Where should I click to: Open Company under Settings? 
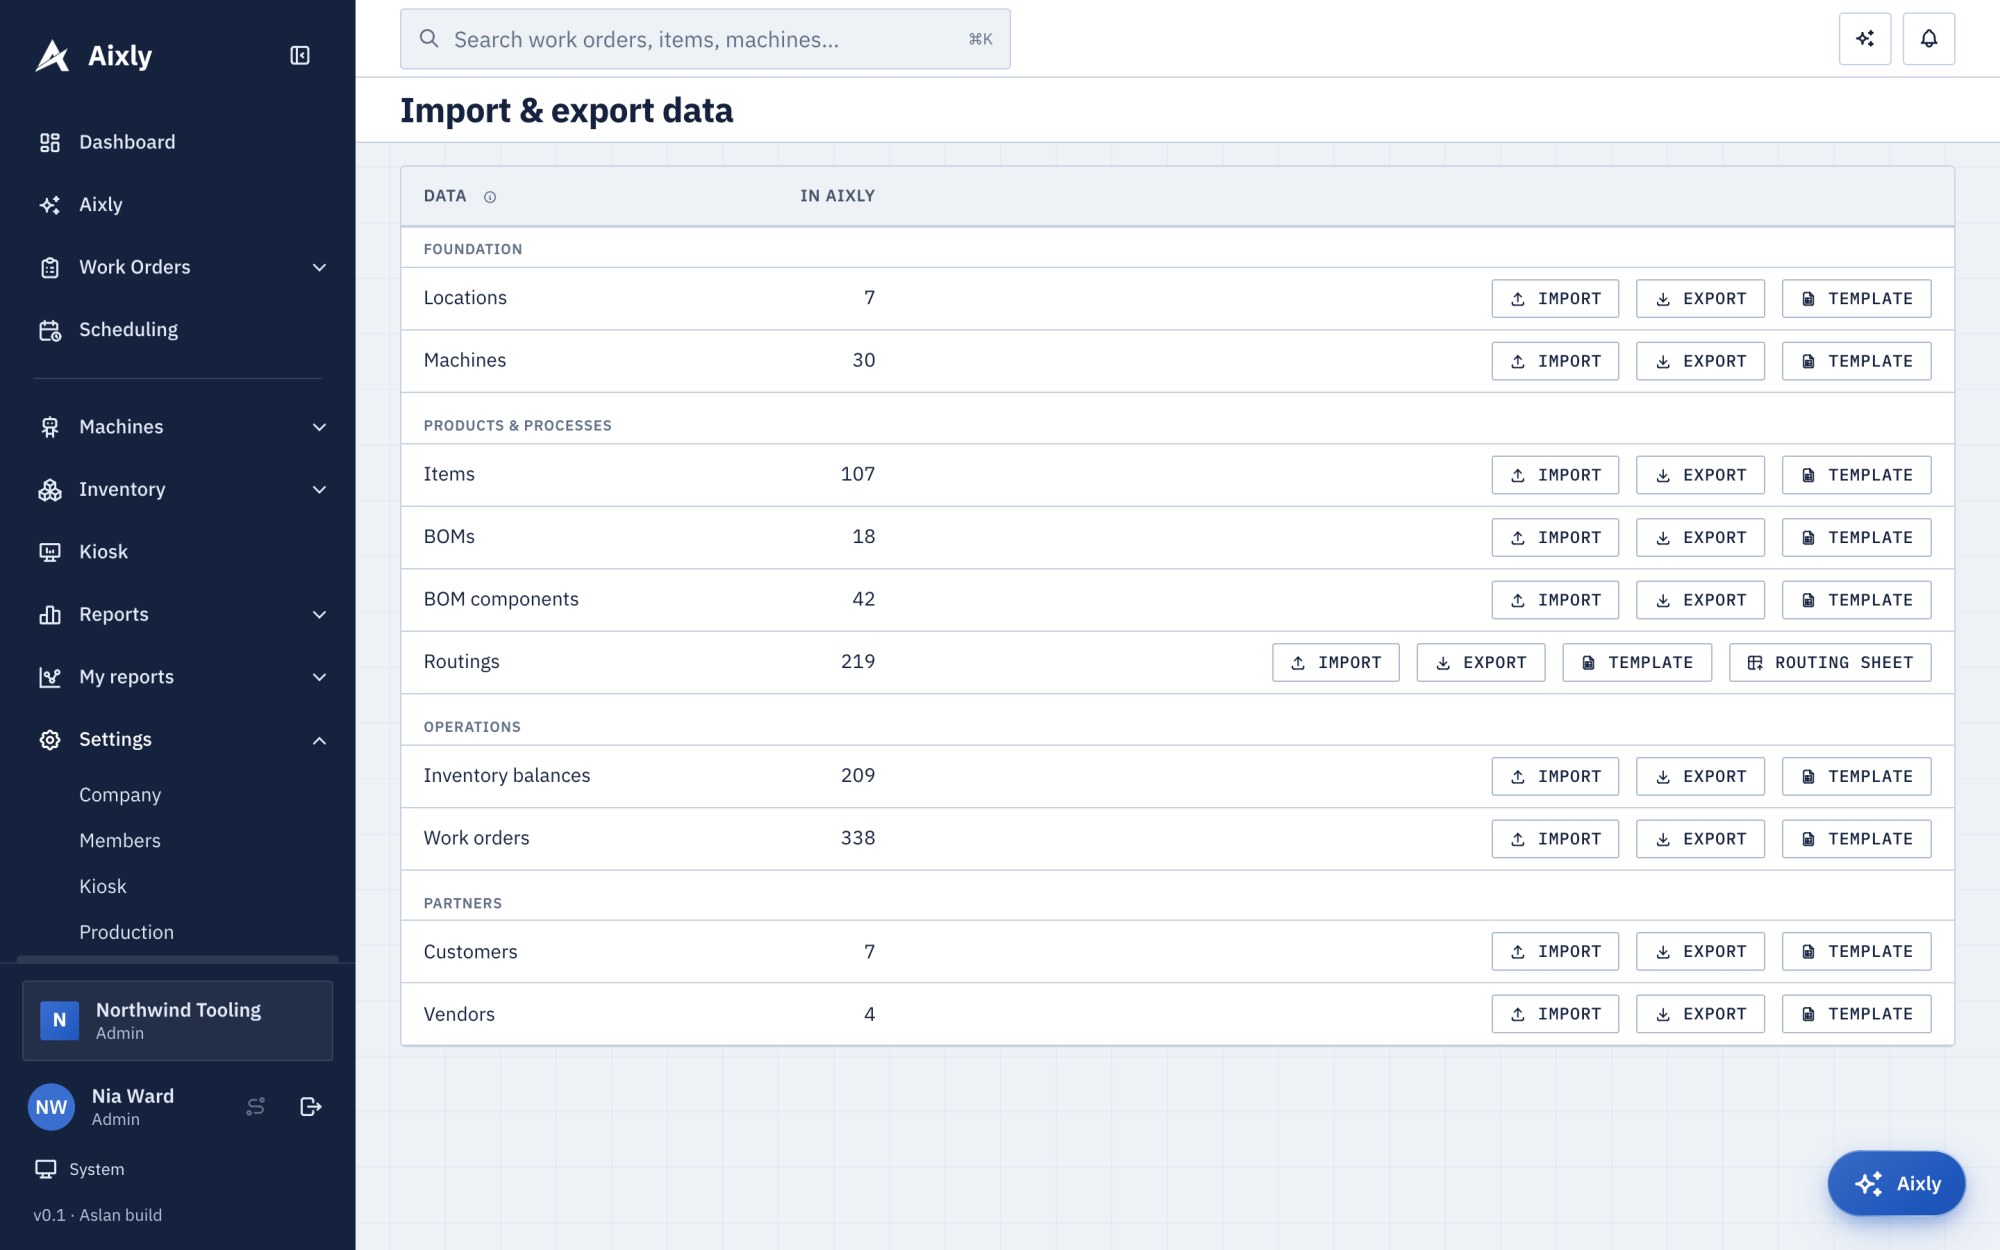pos(120,795)
